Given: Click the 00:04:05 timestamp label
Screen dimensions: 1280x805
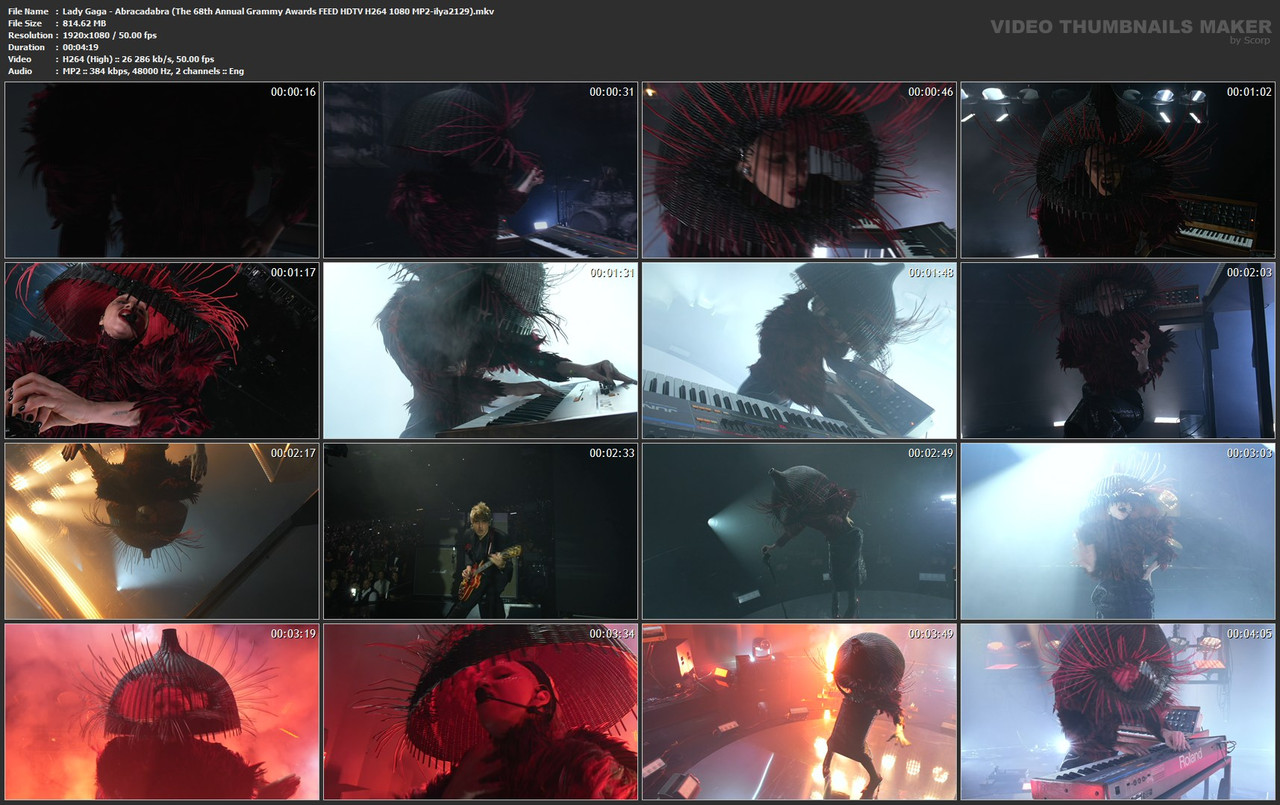Looking at the screenshot, I should (1249, 633).
